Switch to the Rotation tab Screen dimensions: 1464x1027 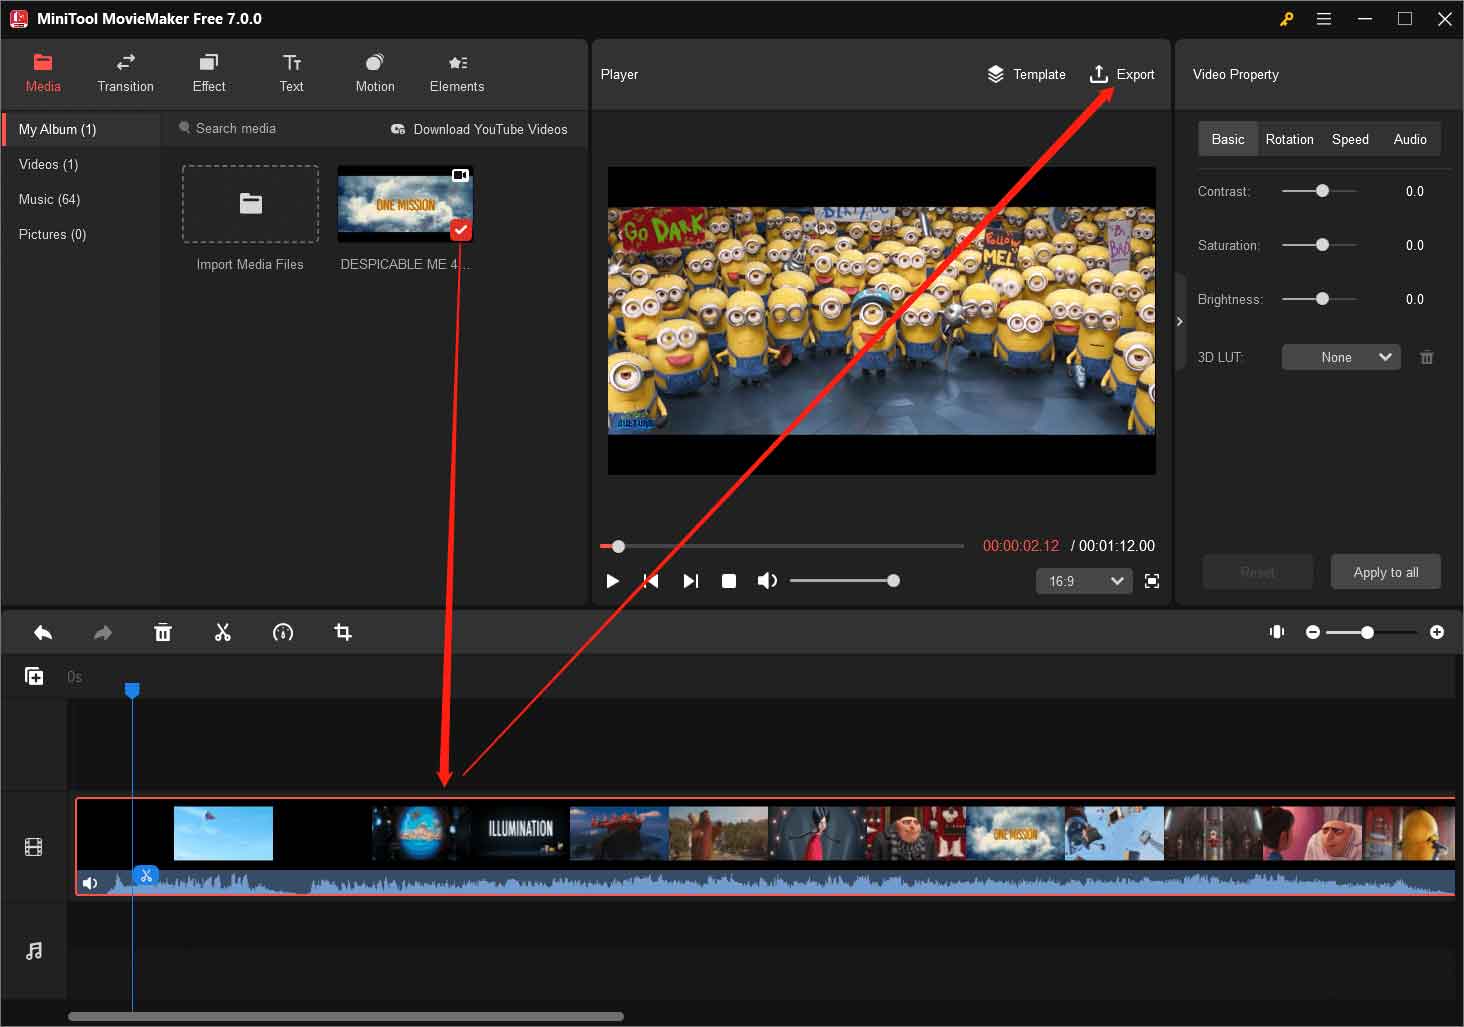(1289, 139)
